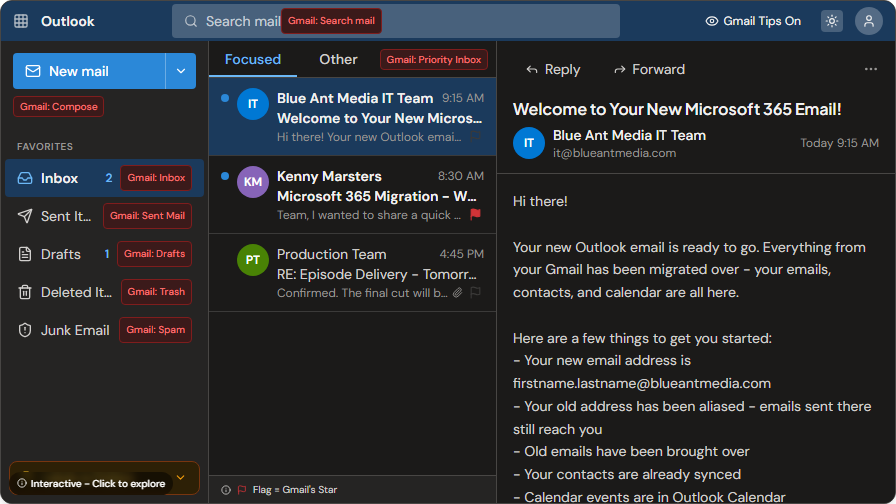Click the Gmail: Drafts tip label
896x504 pixels.
154,254
